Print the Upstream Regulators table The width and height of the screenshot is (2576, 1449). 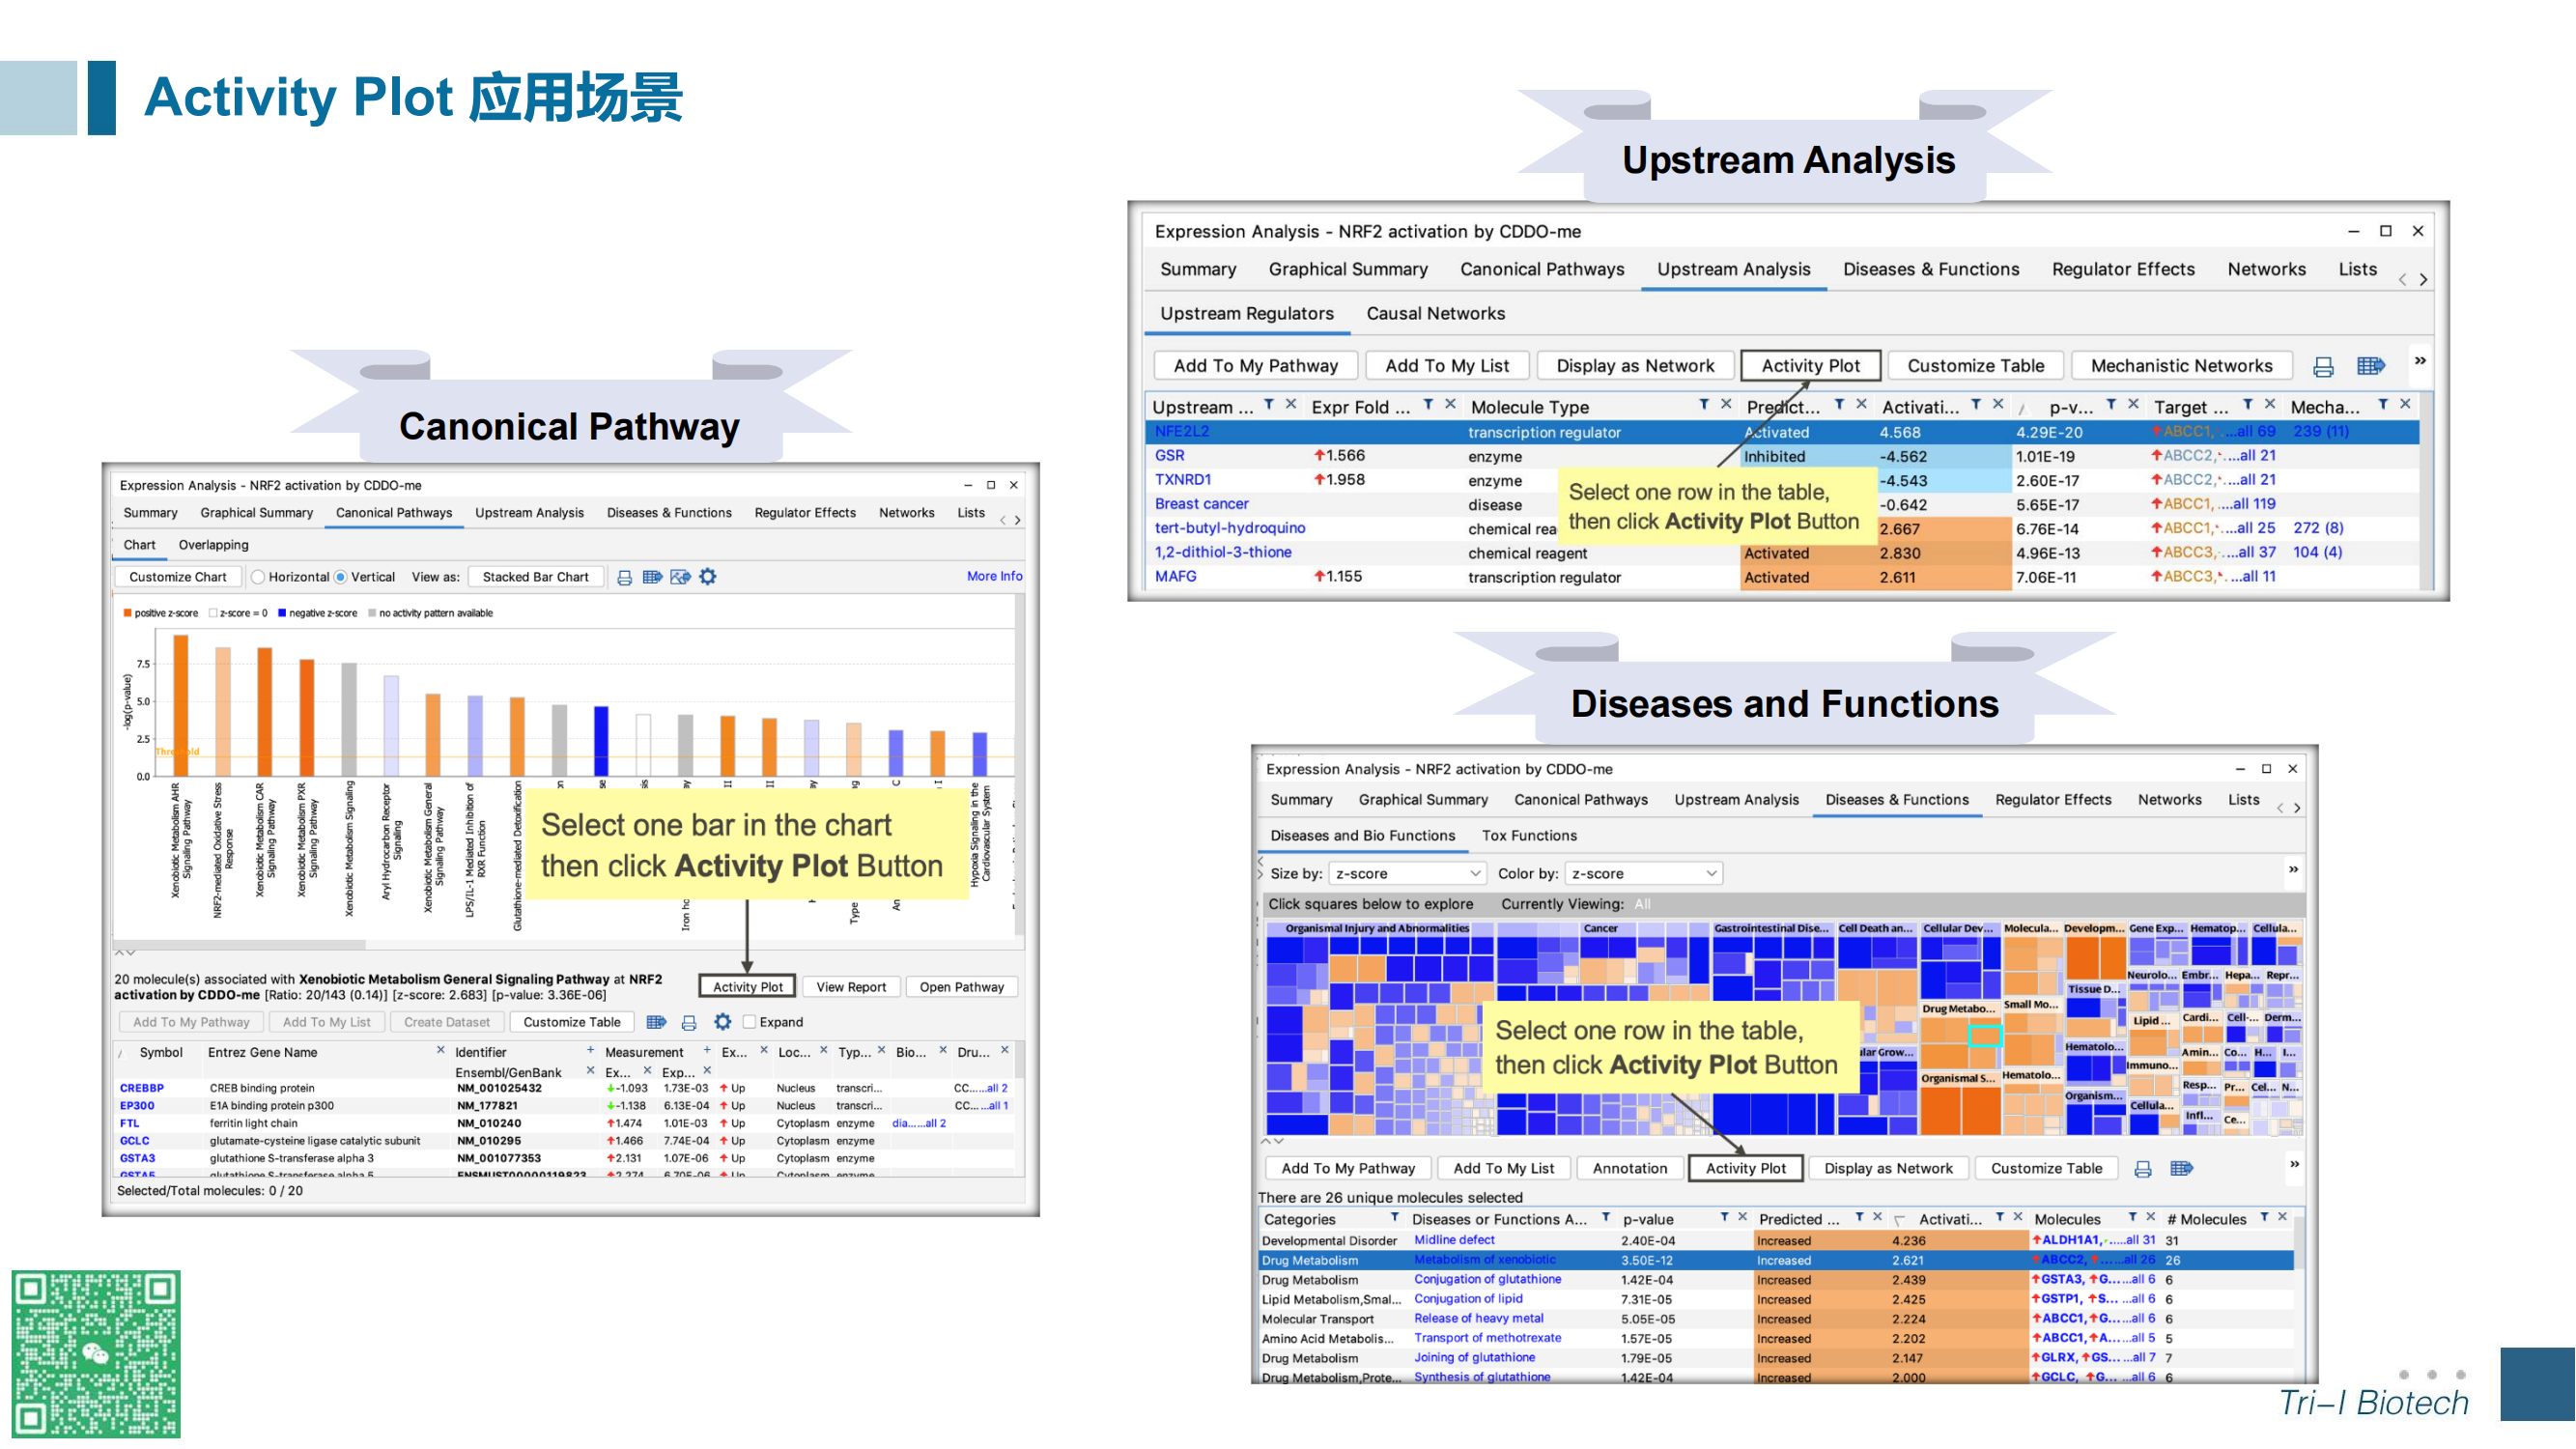2323,366
